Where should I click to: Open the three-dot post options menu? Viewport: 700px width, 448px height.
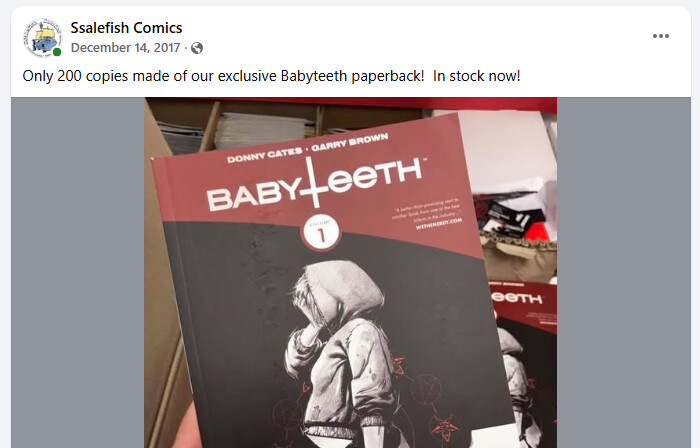(x=660, y=36)
